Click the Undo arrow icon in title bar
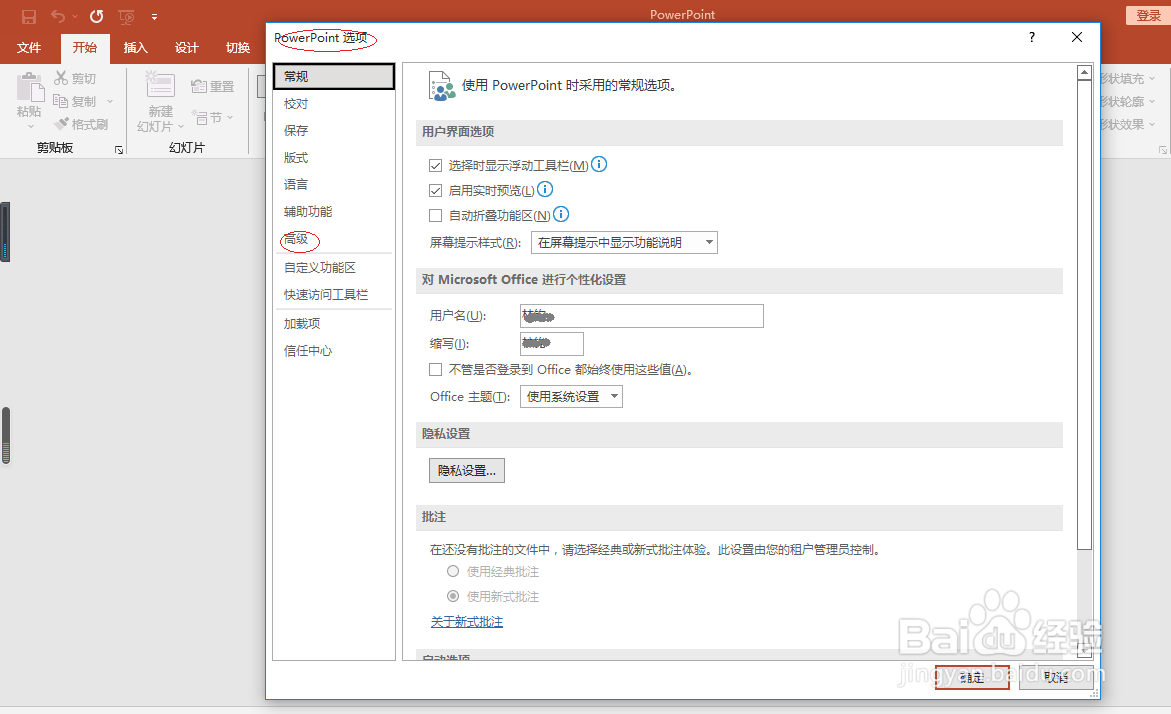 58,16
